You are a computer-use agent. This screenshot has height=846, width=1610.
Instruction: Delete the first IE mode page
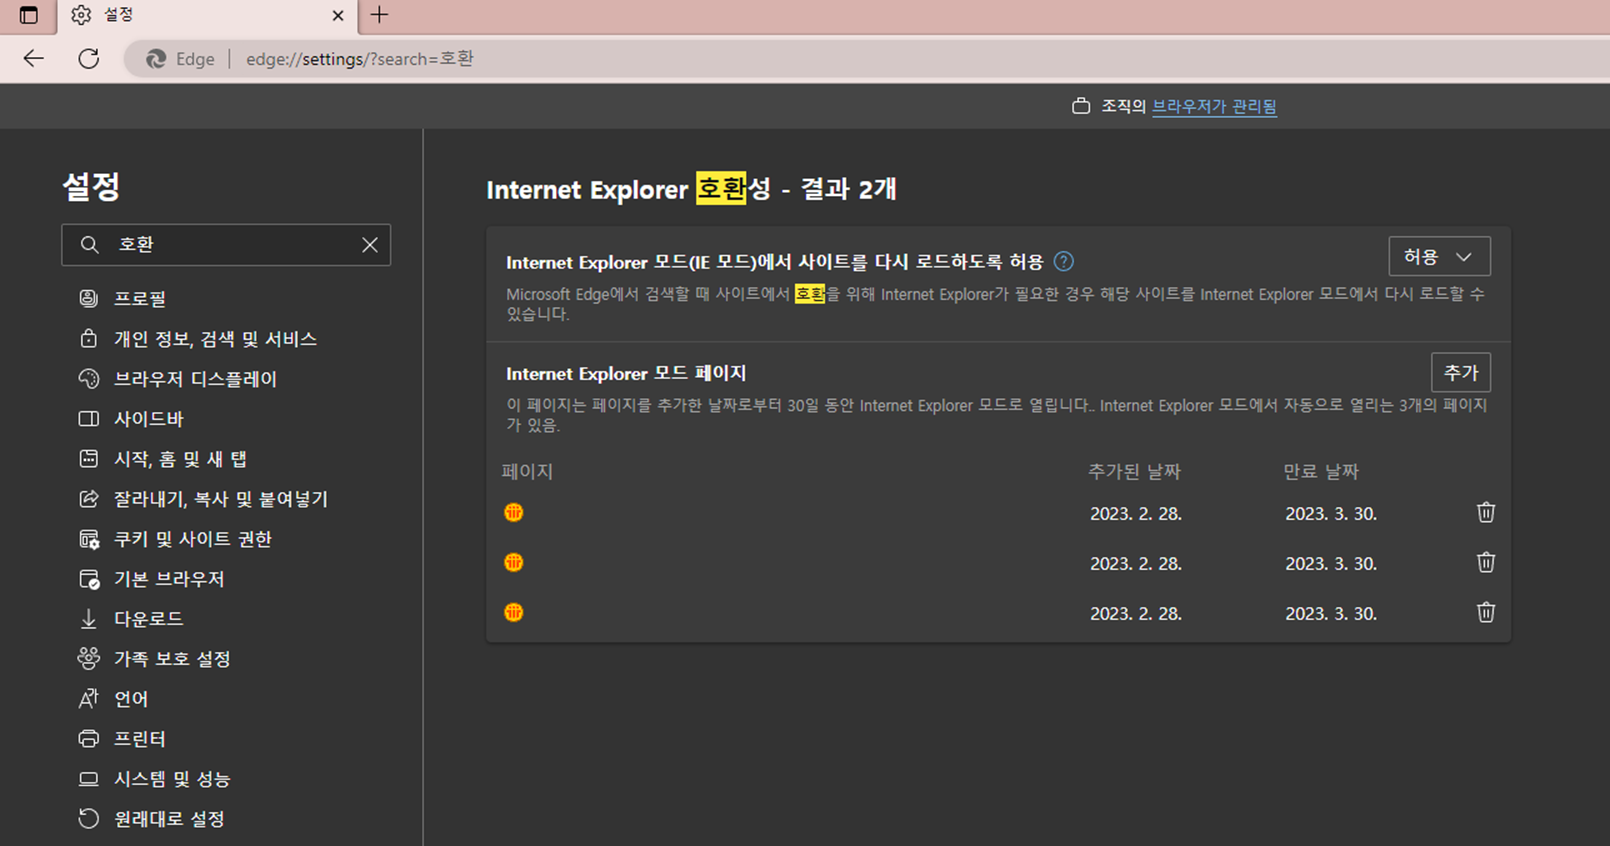coord(1486,512)
